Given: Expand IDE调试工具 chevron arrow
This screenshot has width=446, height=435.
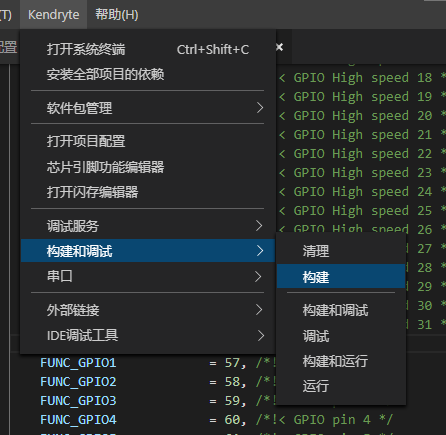Looking at the screenshot, I should click(261, 335).
